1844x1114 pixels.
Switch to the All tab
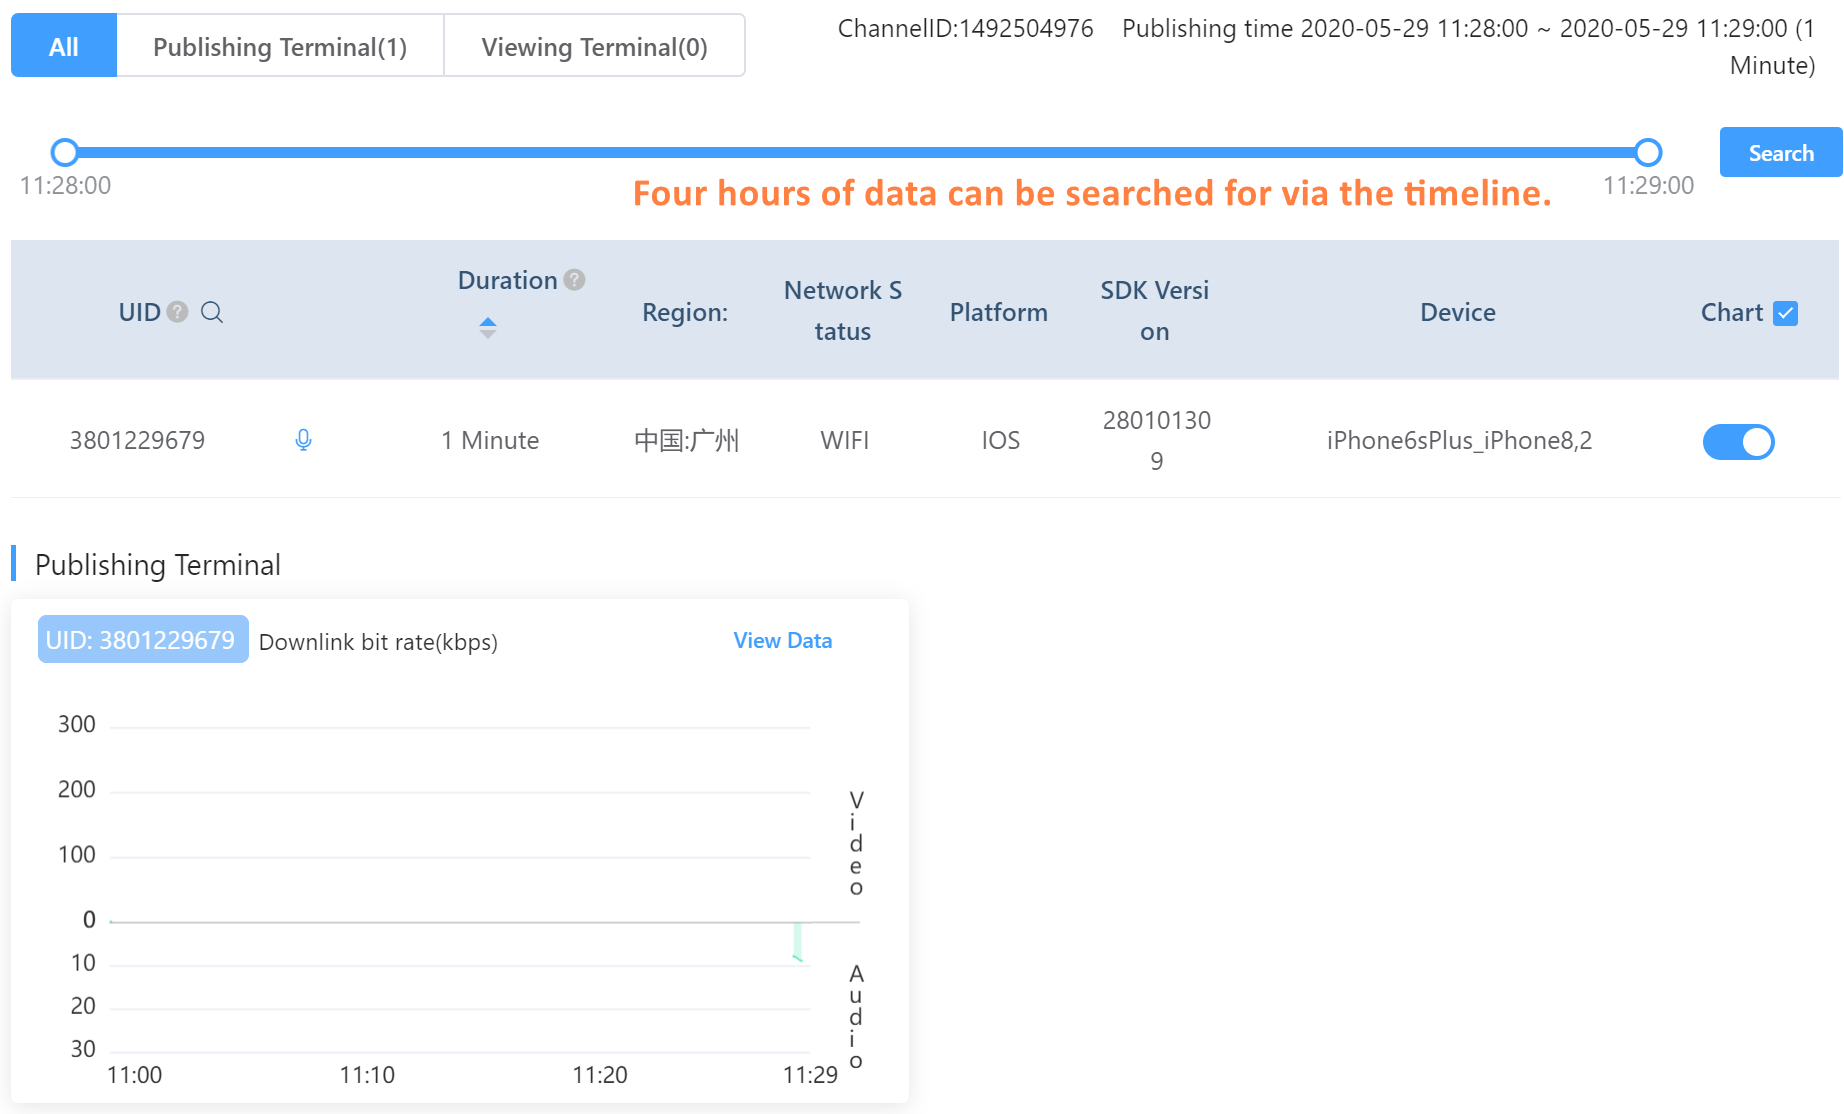(x=64, y=46)
